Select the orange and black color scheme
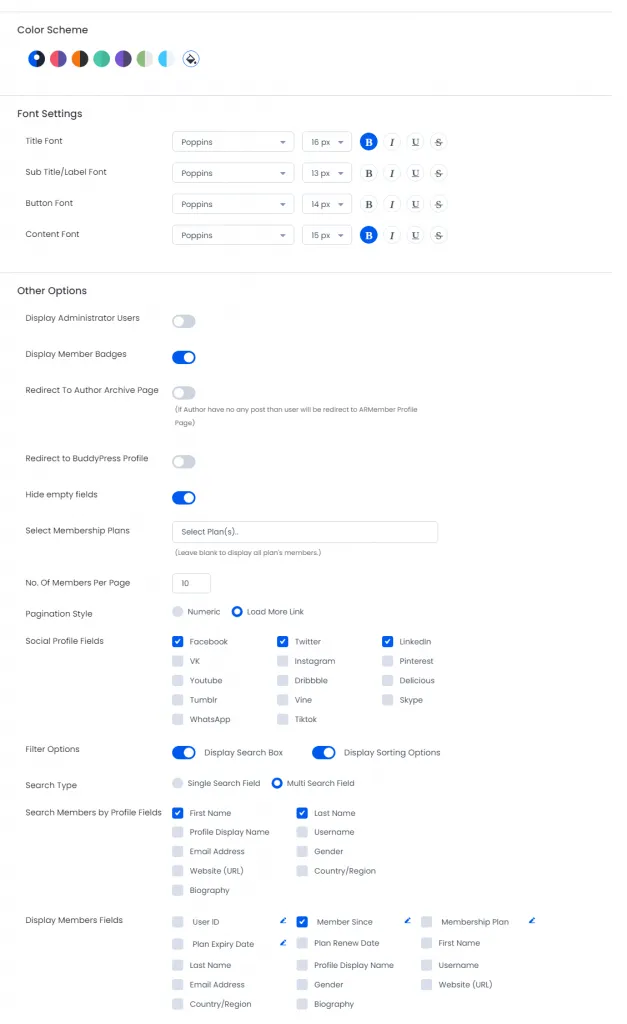The image size is (627, 1024). (x=80, y=59)
